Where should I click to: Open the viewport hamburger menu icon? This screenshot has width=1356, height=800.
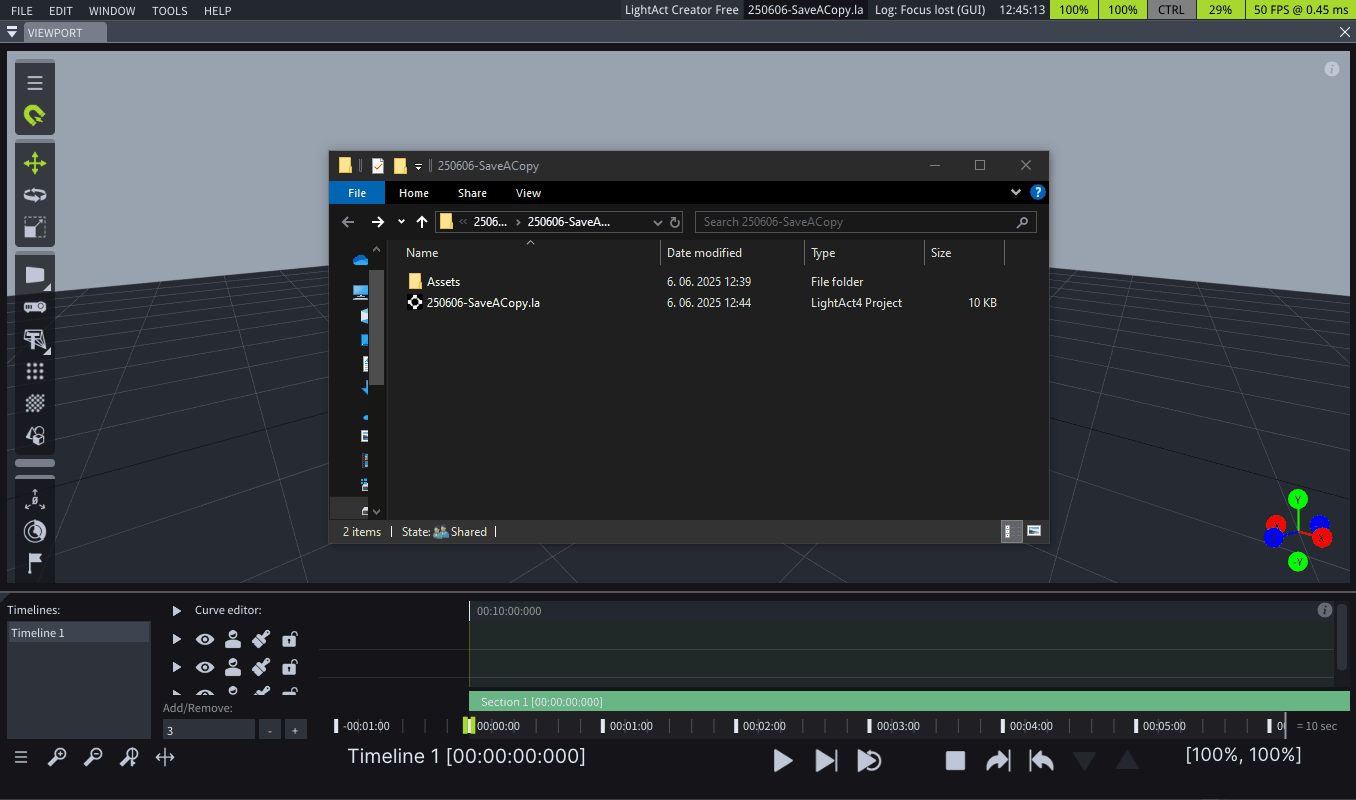coord(35,83)
